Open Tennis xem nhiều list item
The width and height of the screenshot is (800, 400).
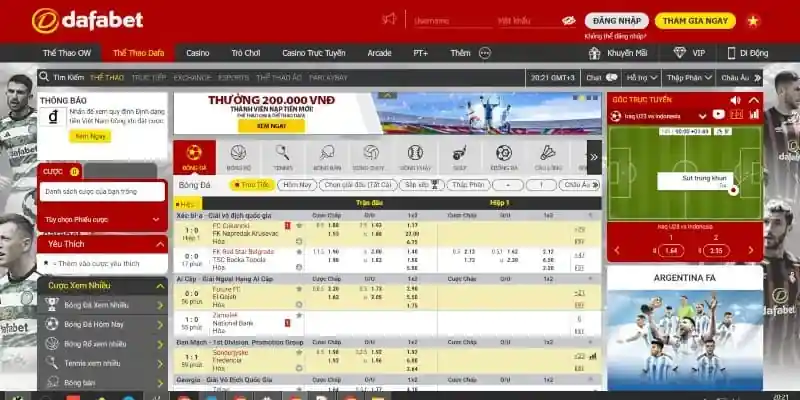103,363
